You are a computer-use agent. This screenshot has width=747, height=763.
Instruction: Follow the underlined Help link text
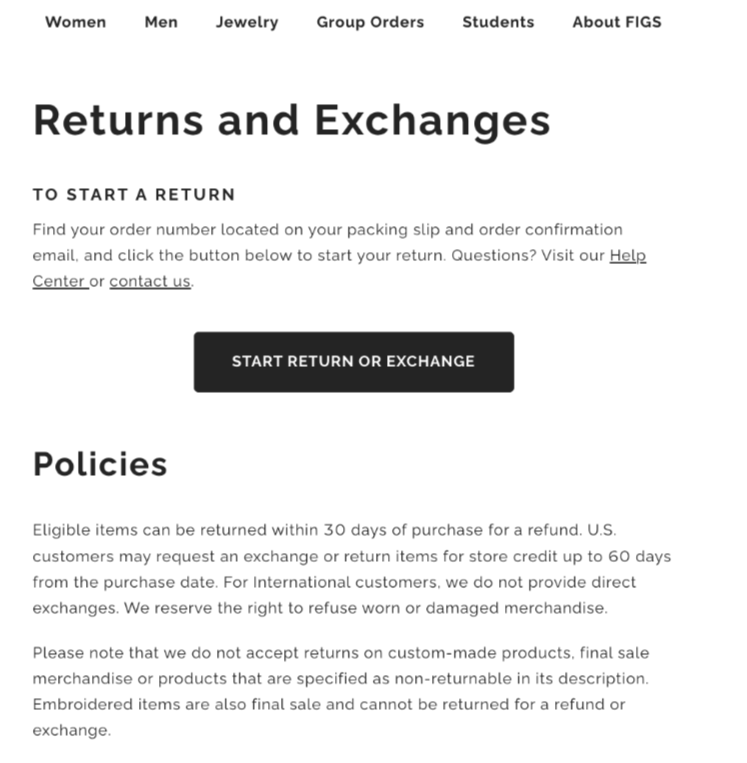628,255
